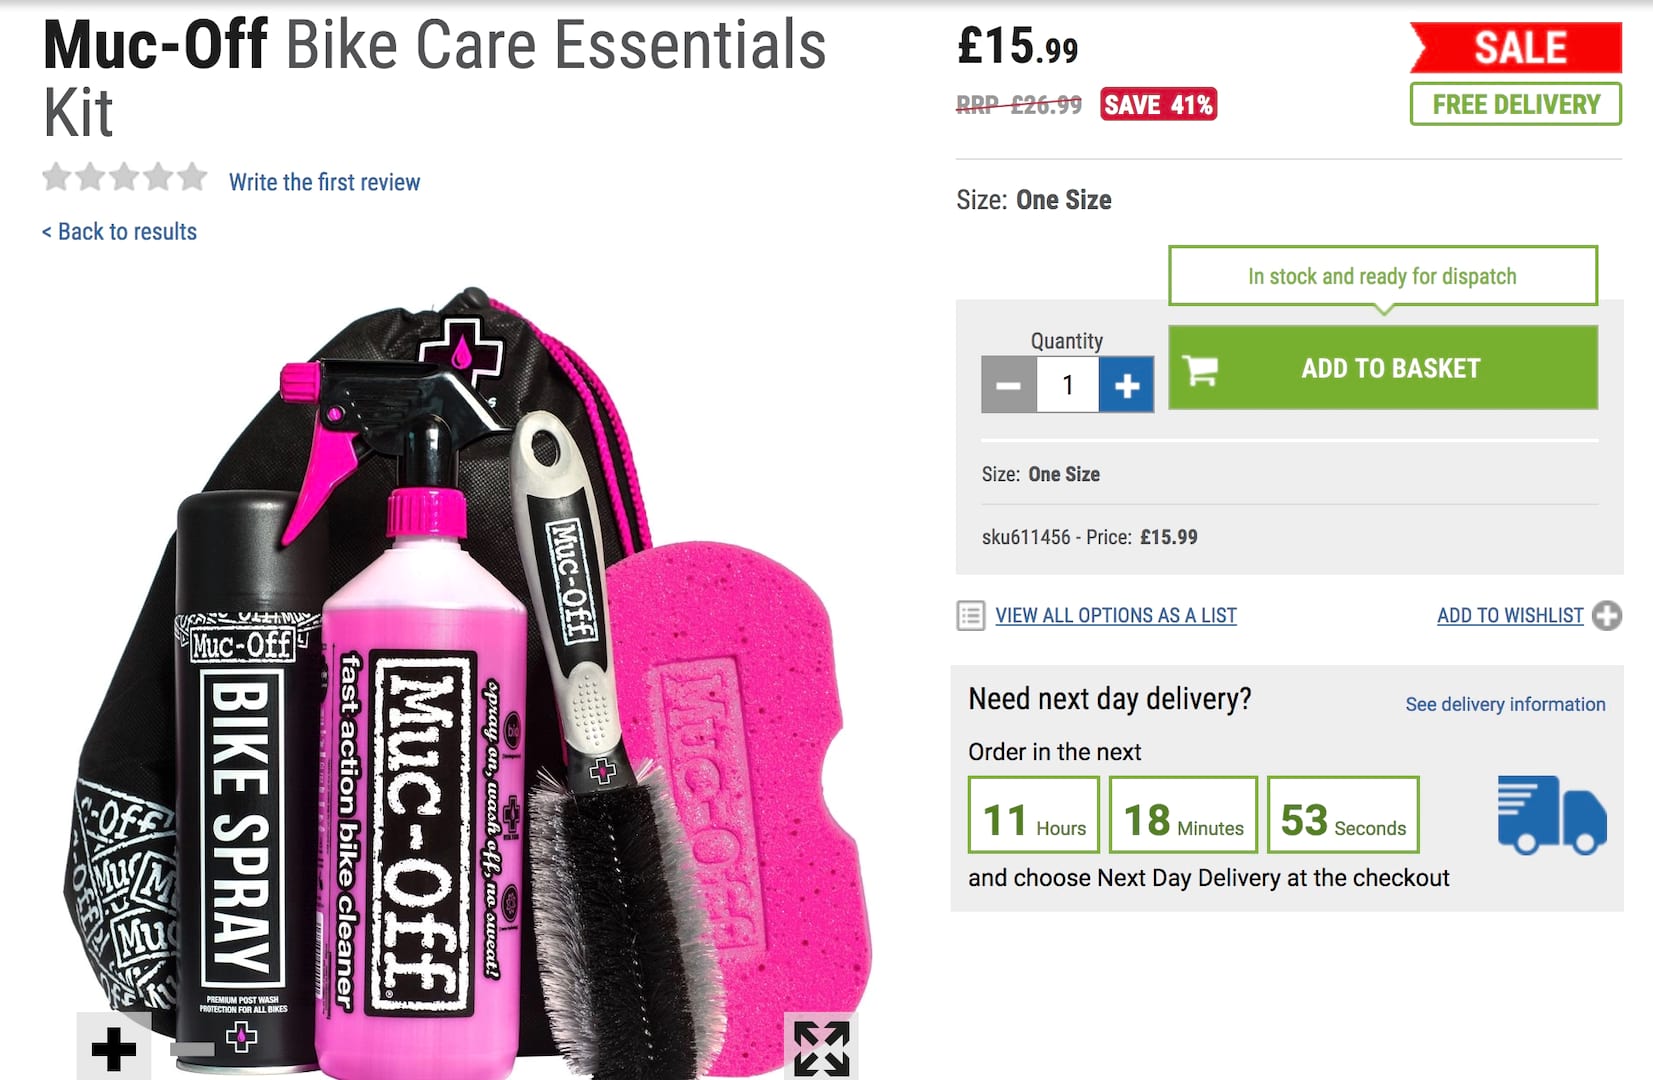Zoom out of the product image
The image size is (1653, 1080).
(x=192, y=1049)
